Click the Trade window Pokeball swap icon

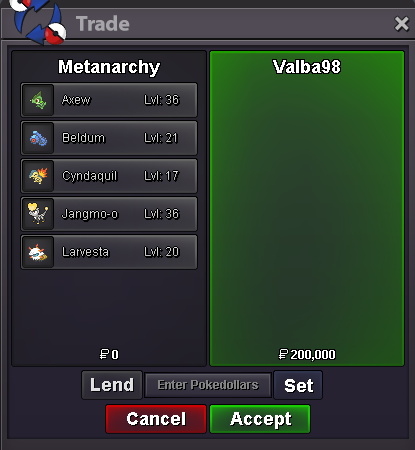click(x=38, y=21)
